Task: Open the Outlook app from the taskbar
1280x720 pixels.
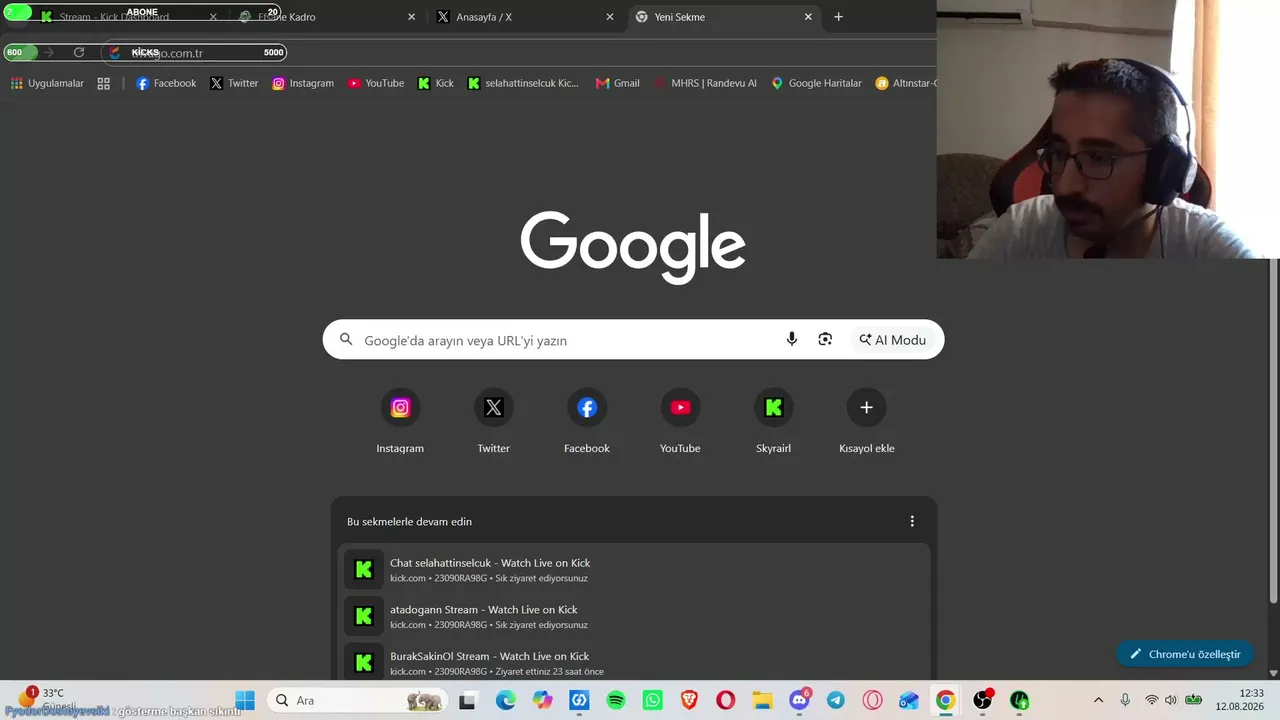Action: coord(909,700)
